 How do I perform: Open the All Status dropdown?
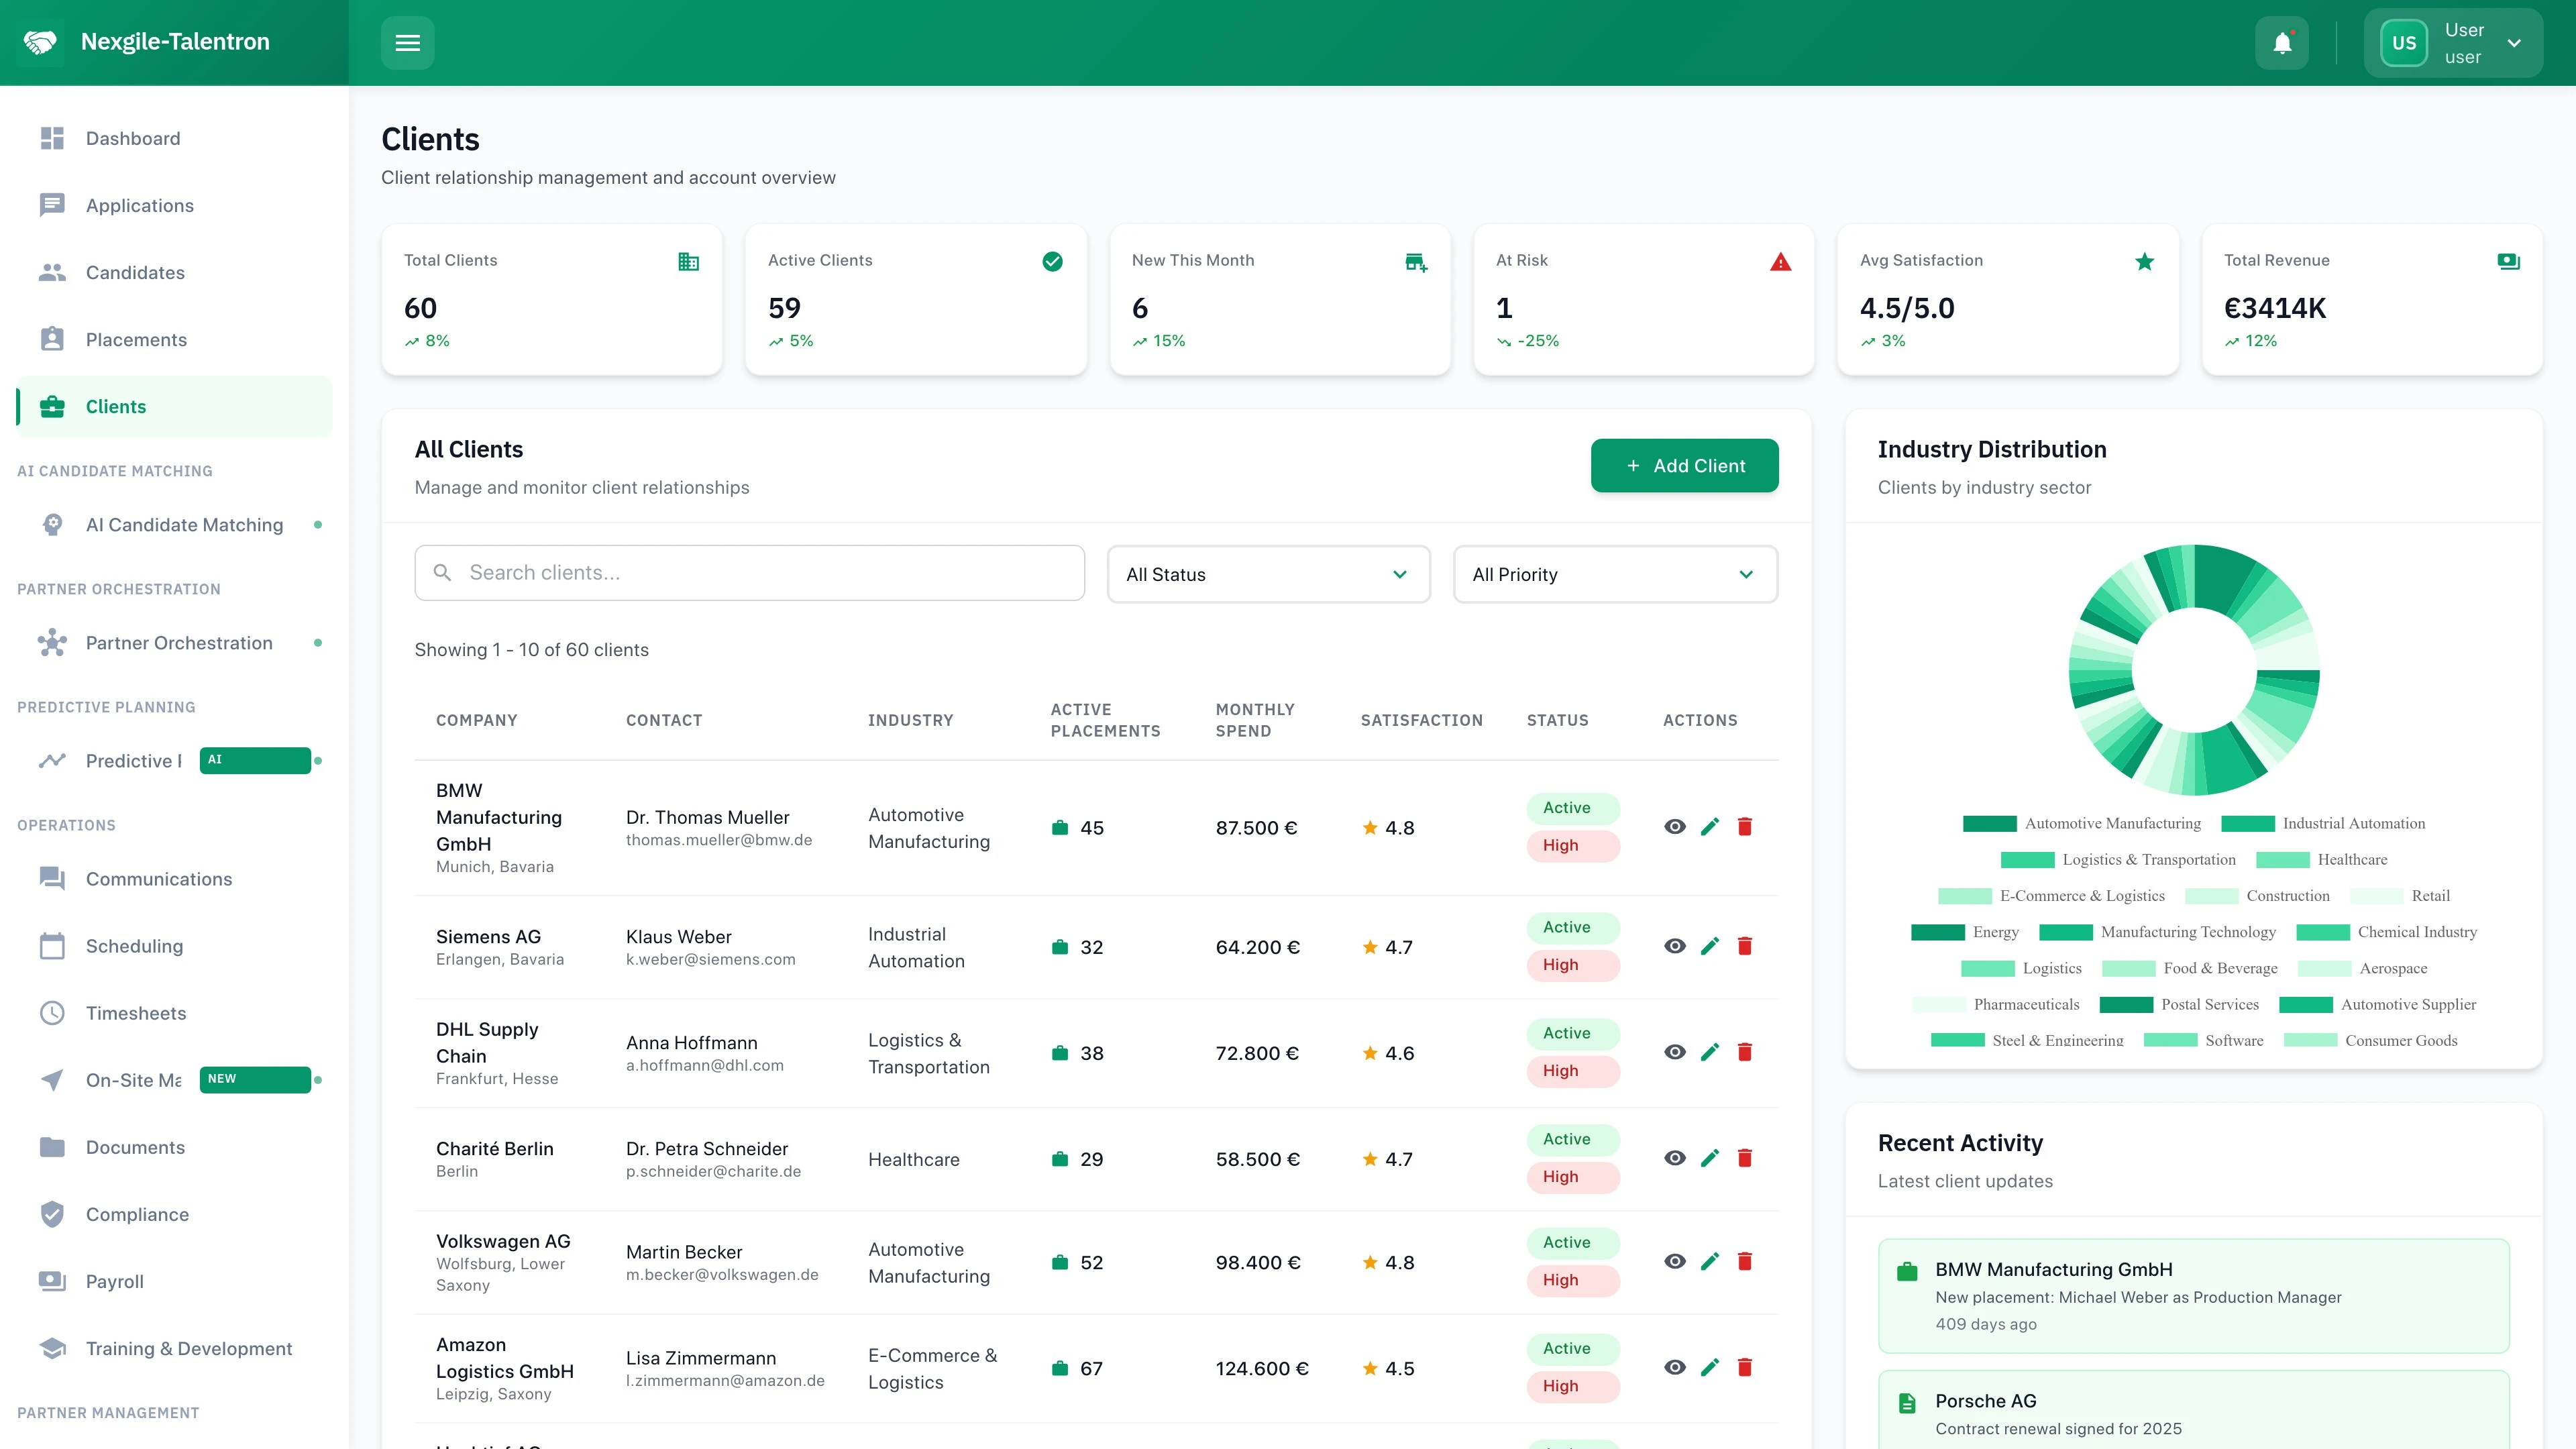click(x=1268, y=574)
